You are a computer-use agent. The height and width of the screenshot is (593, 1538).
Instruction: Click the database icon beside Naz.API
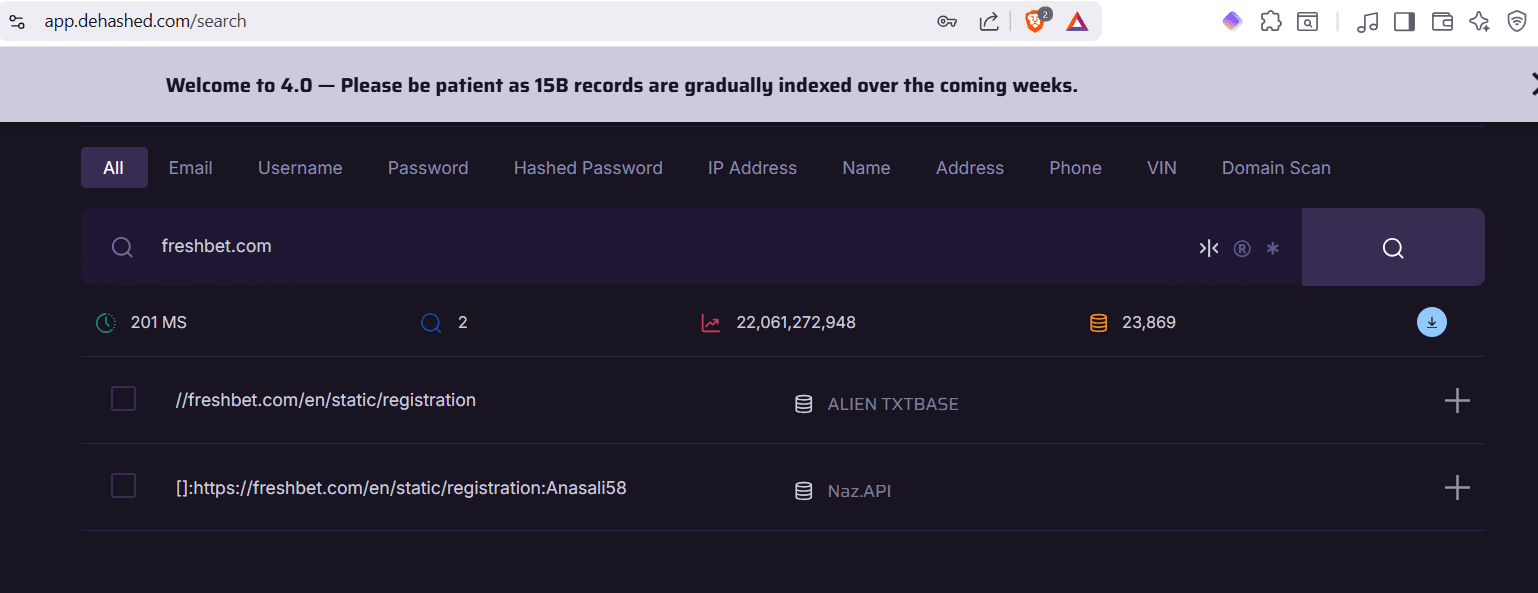tap(803, 490)
